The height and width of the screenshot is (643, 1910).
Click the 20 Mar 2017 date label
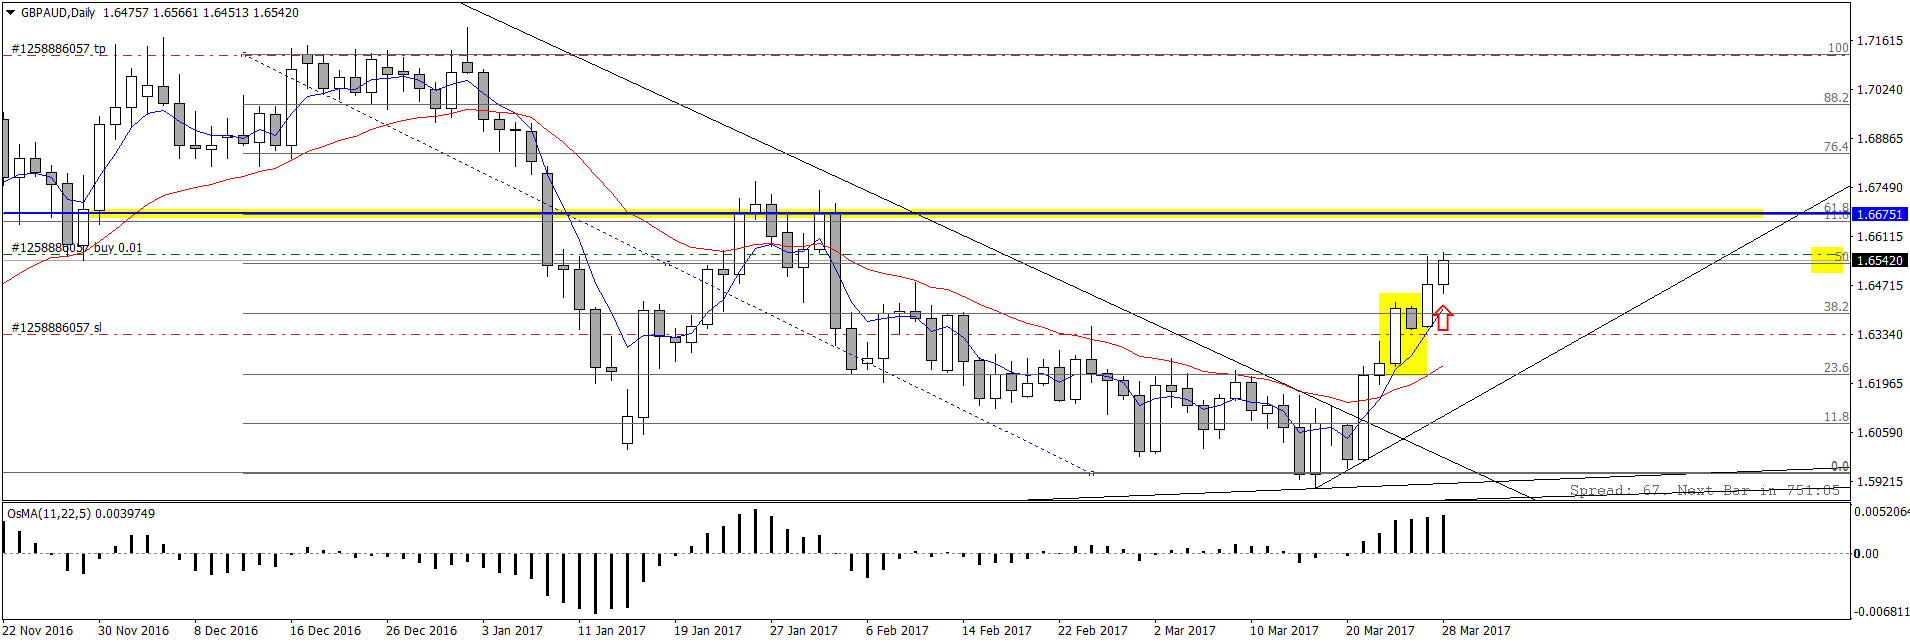click(1380, 631)
